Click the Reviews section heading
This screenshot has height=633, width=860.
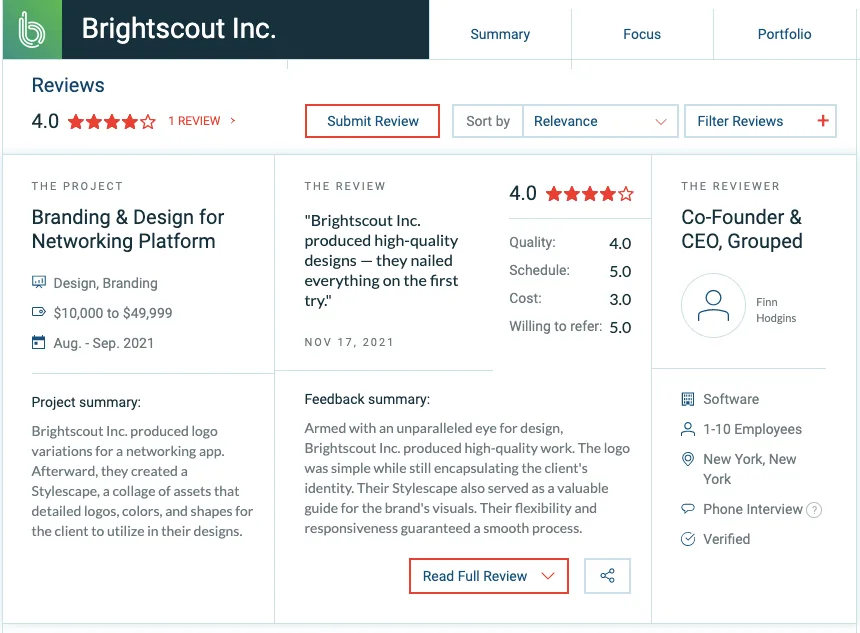pos(68,86)
